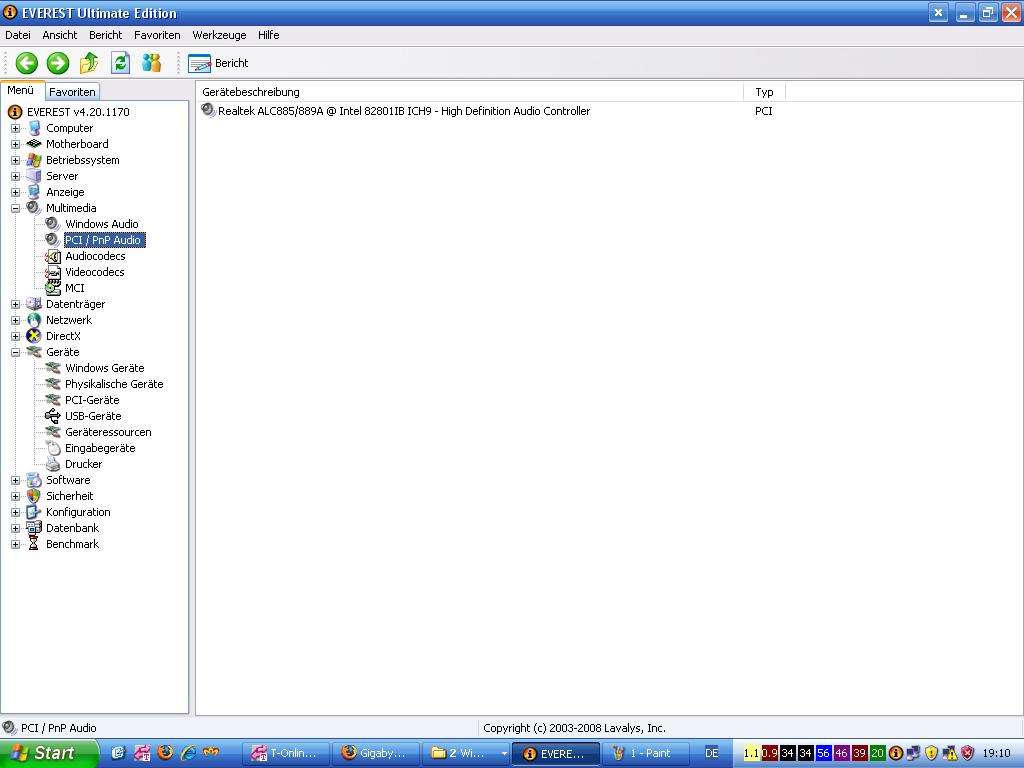This screenshot has height=768, width=1024.
Task: Click the yellow security shield tray icon
Action: pos(931,754)
